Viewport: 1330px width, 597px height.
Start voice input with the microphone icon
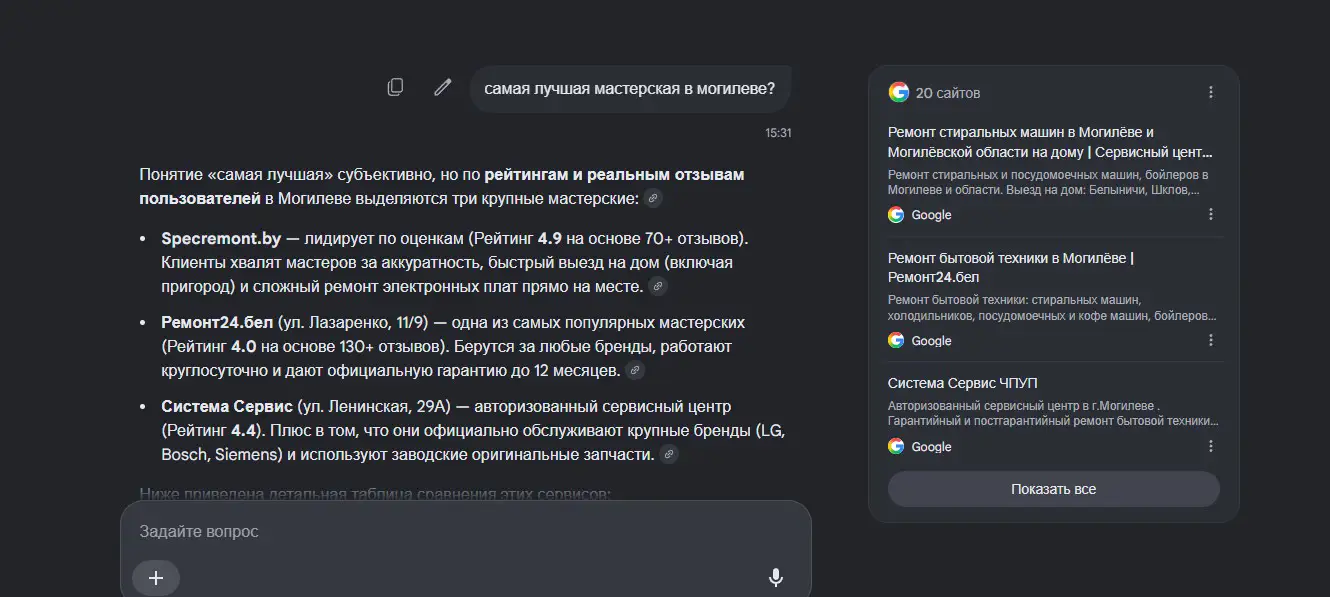click(x=775, y=577)
